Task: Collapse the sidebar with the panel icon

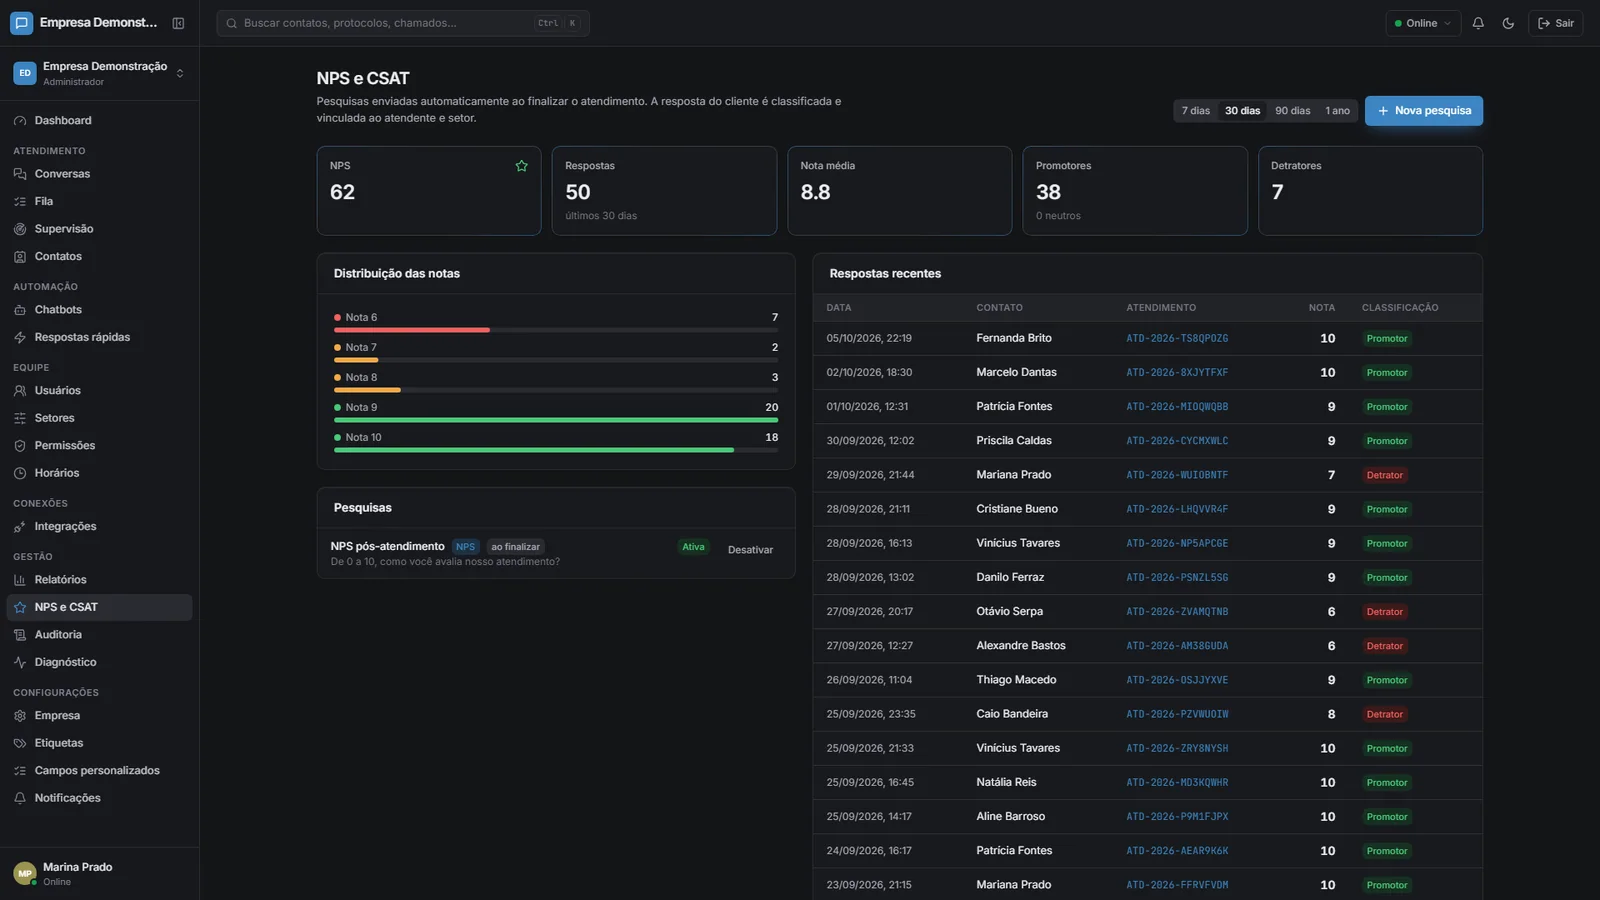Action: click(178, 23)
